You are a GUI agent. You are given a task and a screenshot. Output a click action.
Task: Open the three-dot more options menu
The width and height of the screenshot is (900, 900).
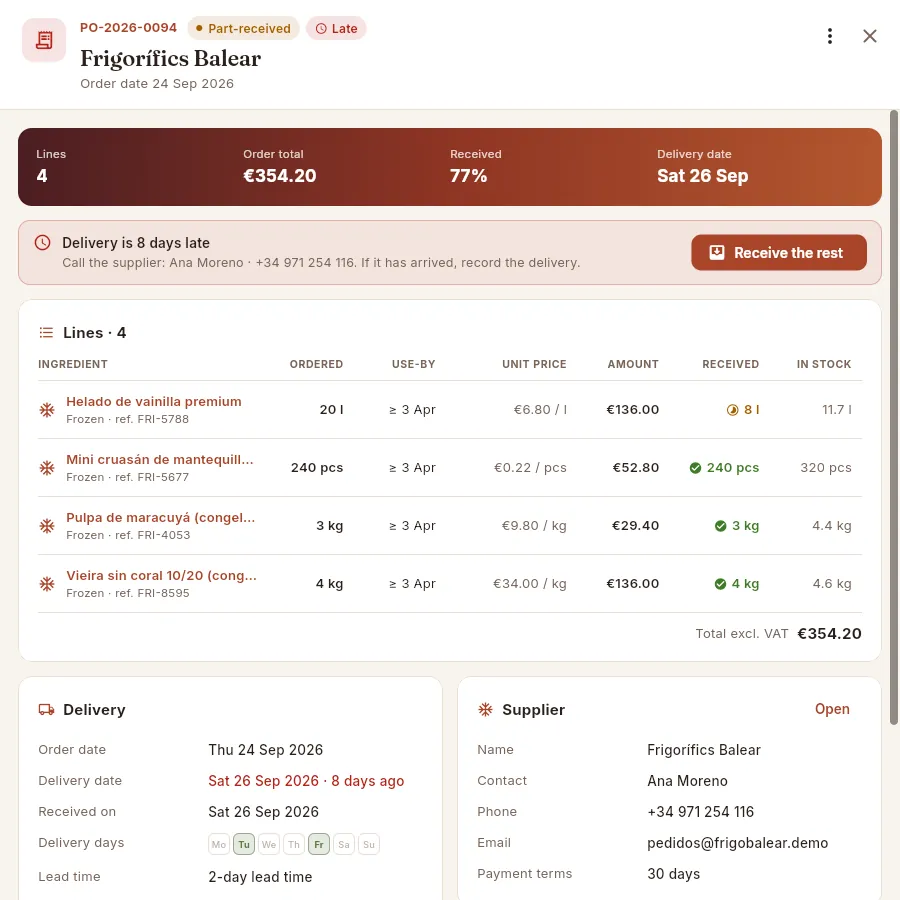pos(829,36)
